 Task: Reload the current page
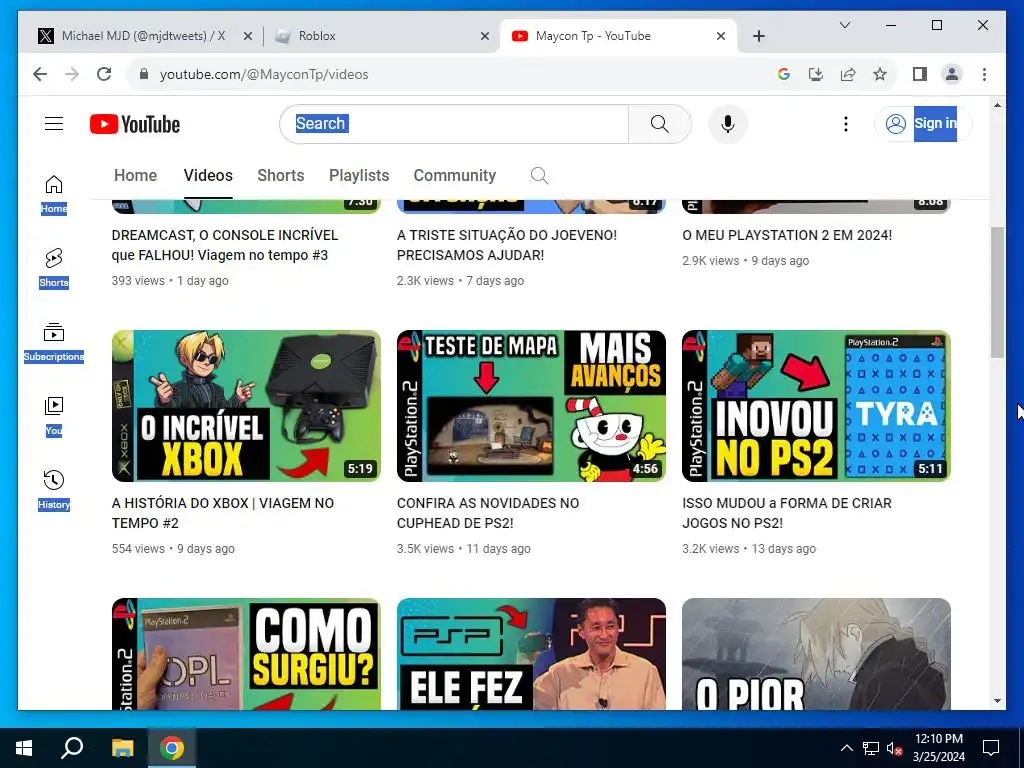pos(104,74)
